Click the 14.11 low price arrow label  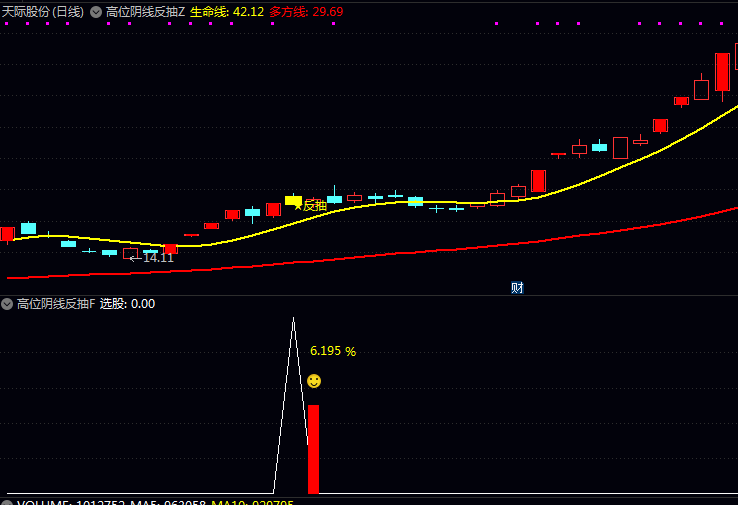click(152, 258)
